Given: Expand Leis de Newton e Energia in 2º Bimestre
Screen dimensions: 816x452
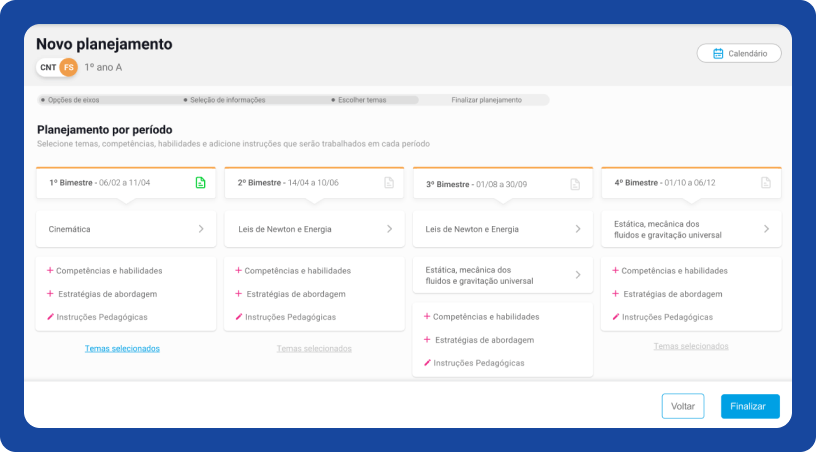Looking at the screenshot, I should coord(389,229).
